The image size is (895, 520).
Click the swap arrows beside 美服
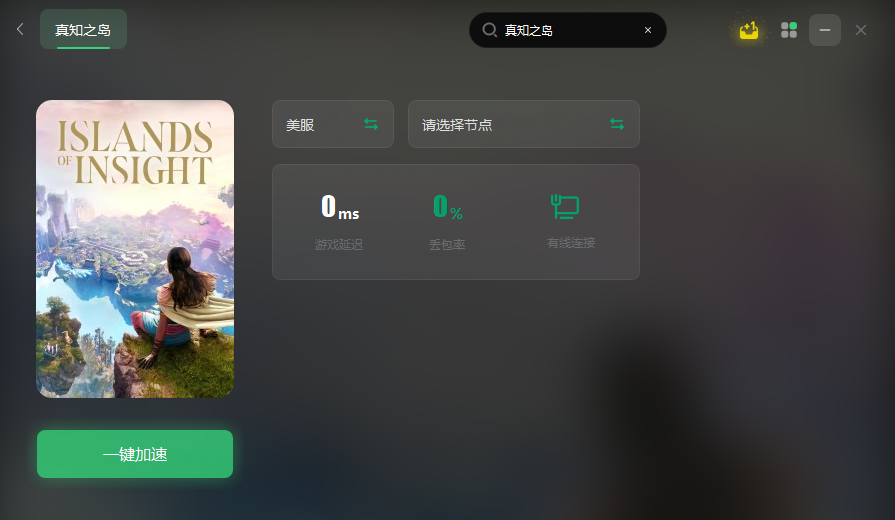pos(371,124)
